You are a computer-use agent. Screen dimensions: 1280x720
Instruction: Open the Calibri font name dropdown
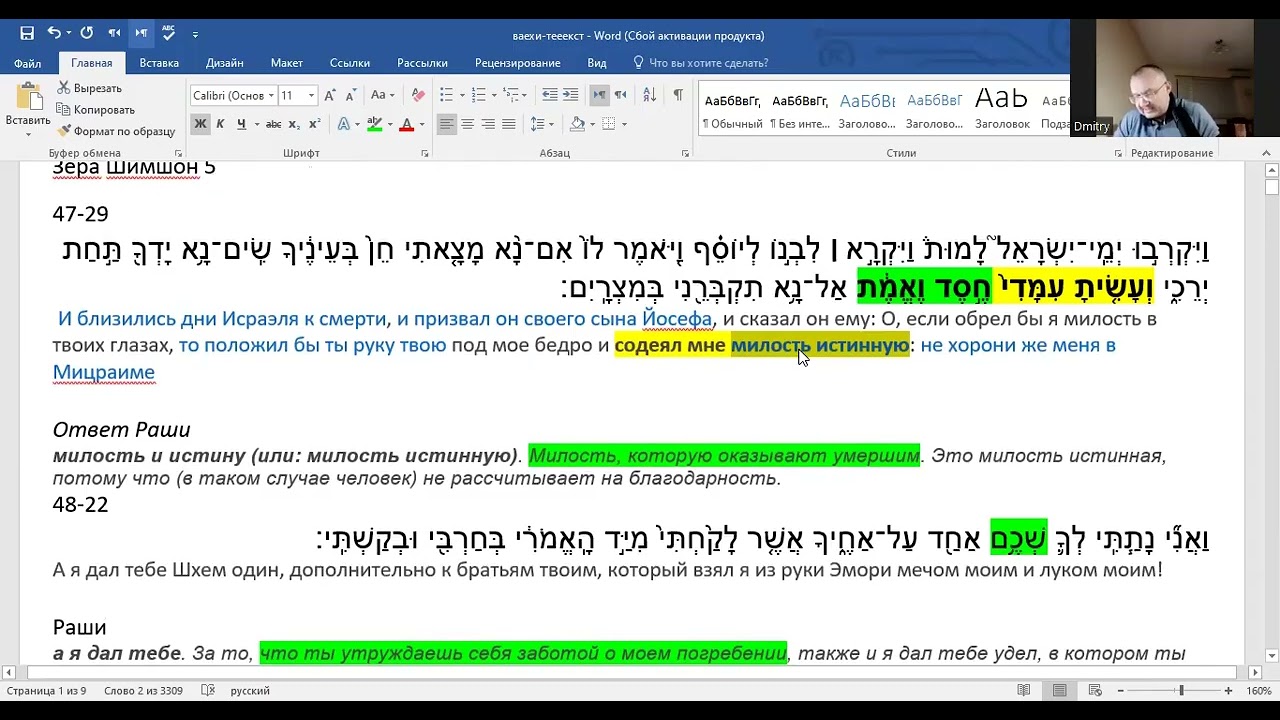click(x=271, y=95)
